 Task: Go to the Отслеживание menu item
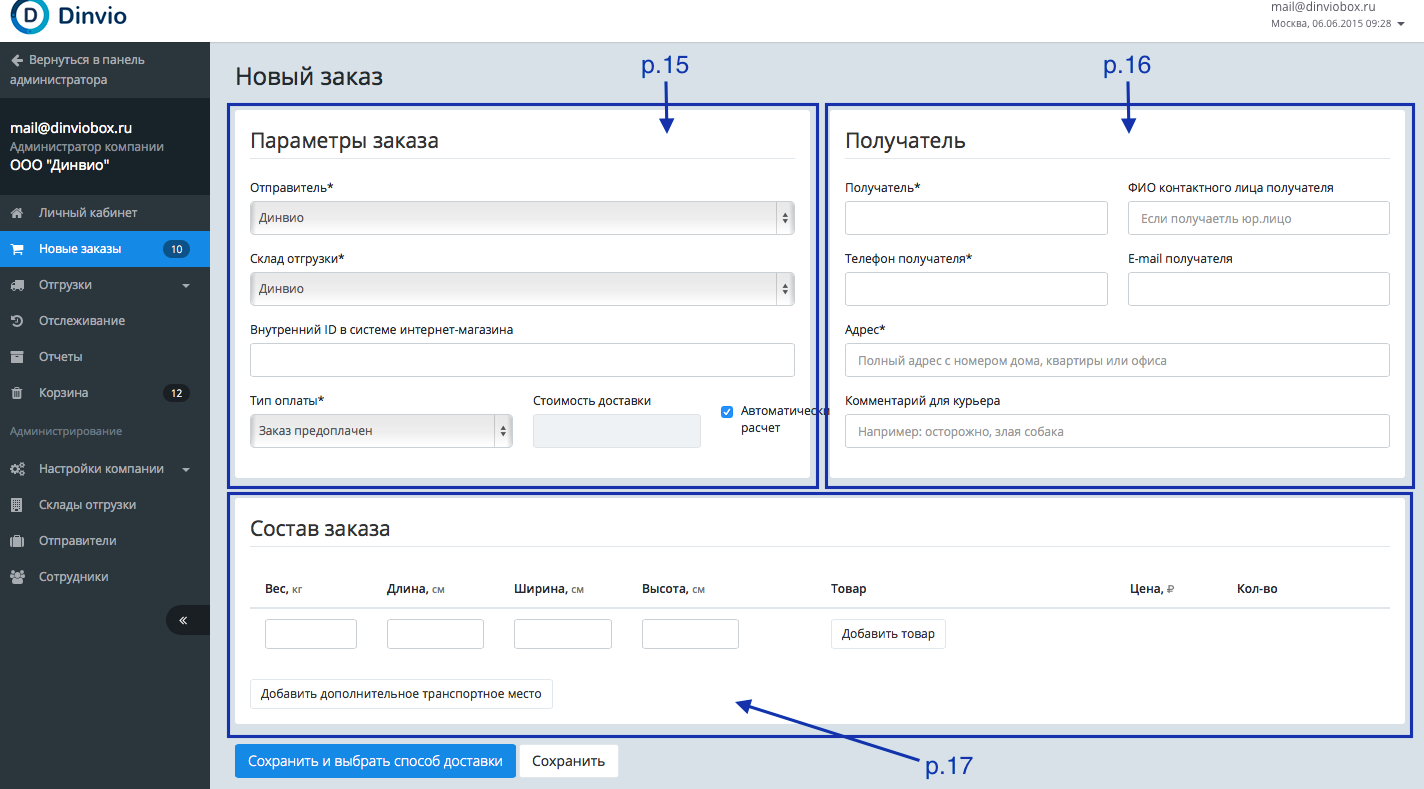coord(105,321)
